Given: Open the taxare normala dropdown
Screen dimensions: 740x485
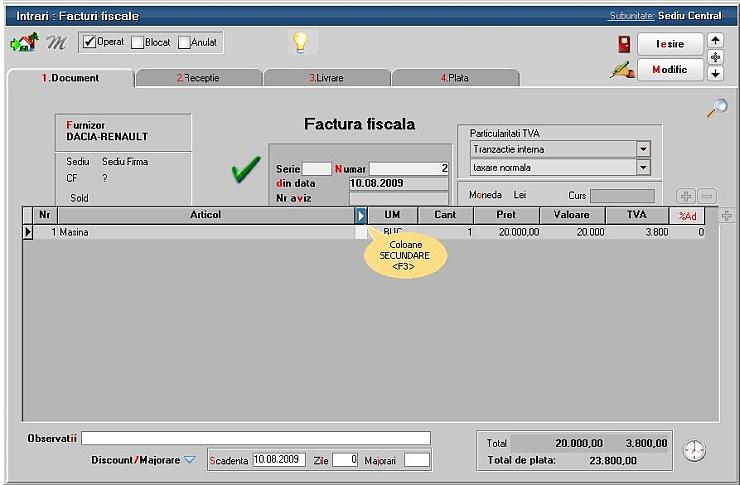Looking at the screenshot, I should 643,167.
